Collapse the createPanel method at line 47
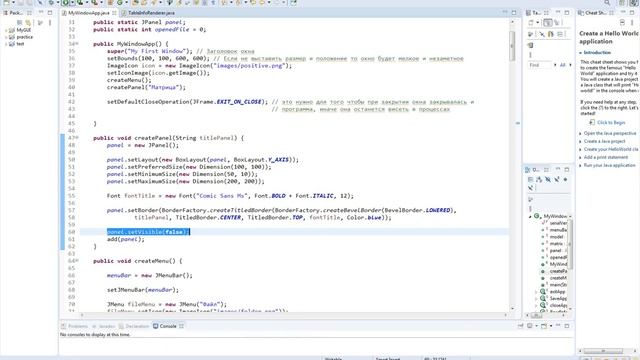640x360 pixels. point(77,138)
